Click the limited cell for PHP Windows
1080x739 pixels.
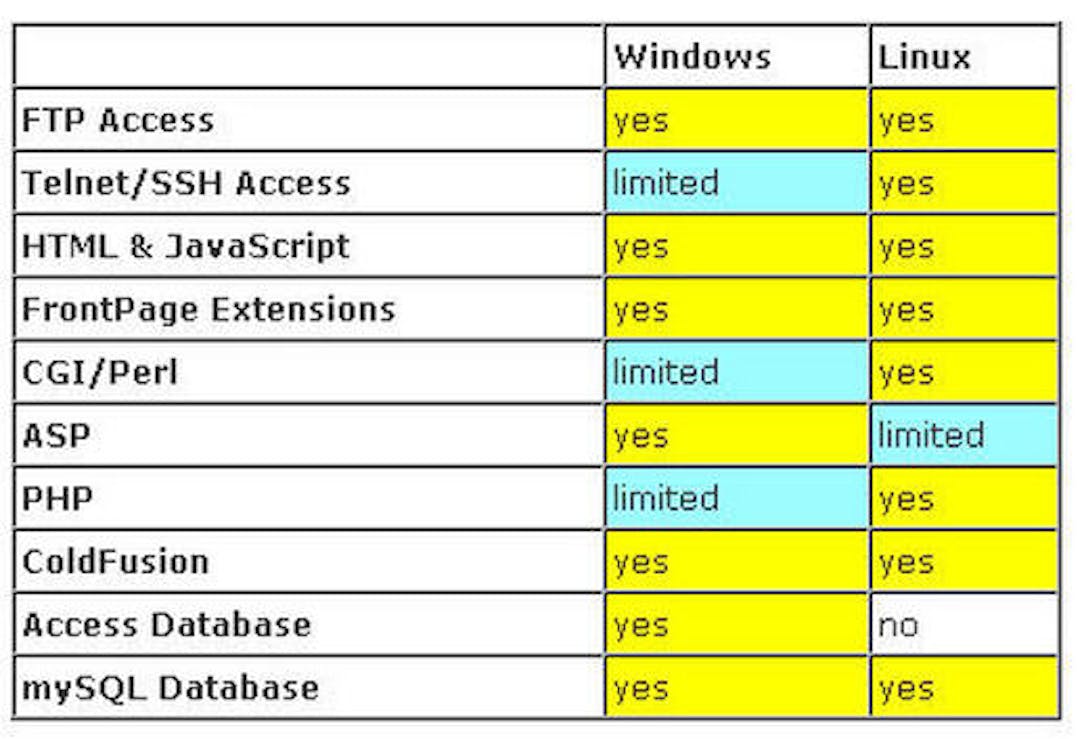coord(736,498)
